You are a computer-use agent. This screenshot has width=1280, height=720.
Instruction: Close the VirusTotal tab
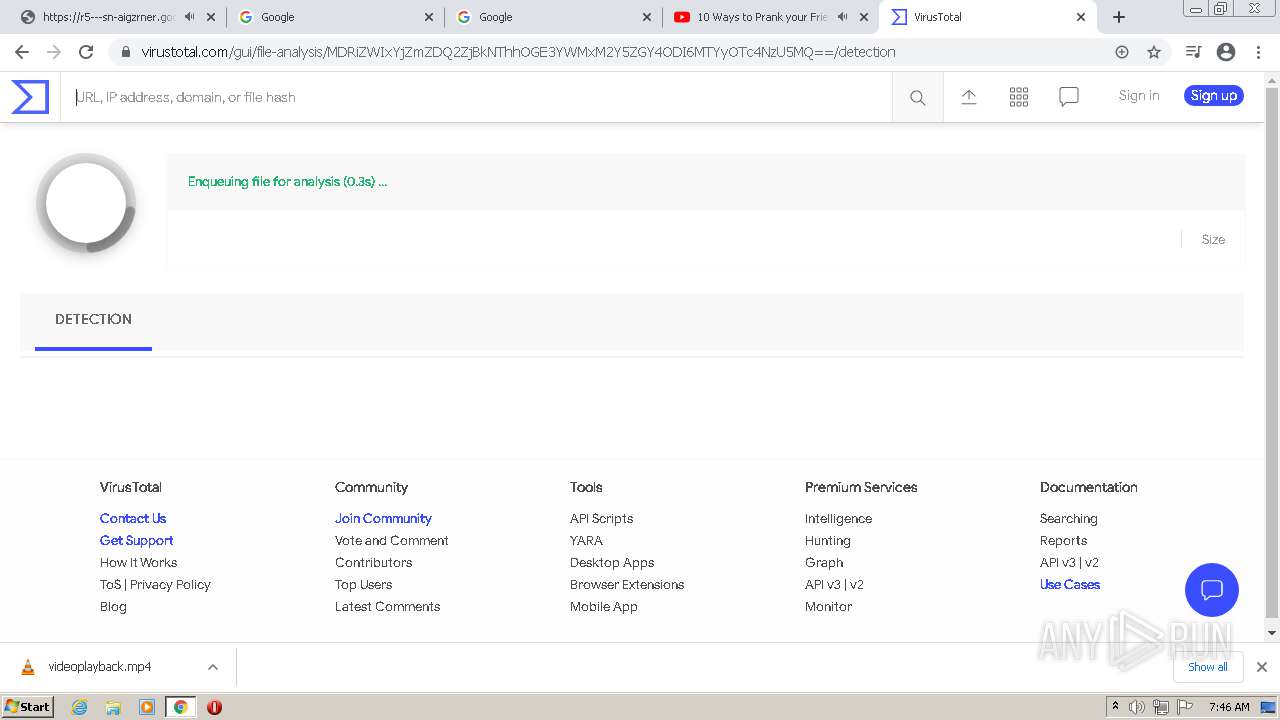1081,17
